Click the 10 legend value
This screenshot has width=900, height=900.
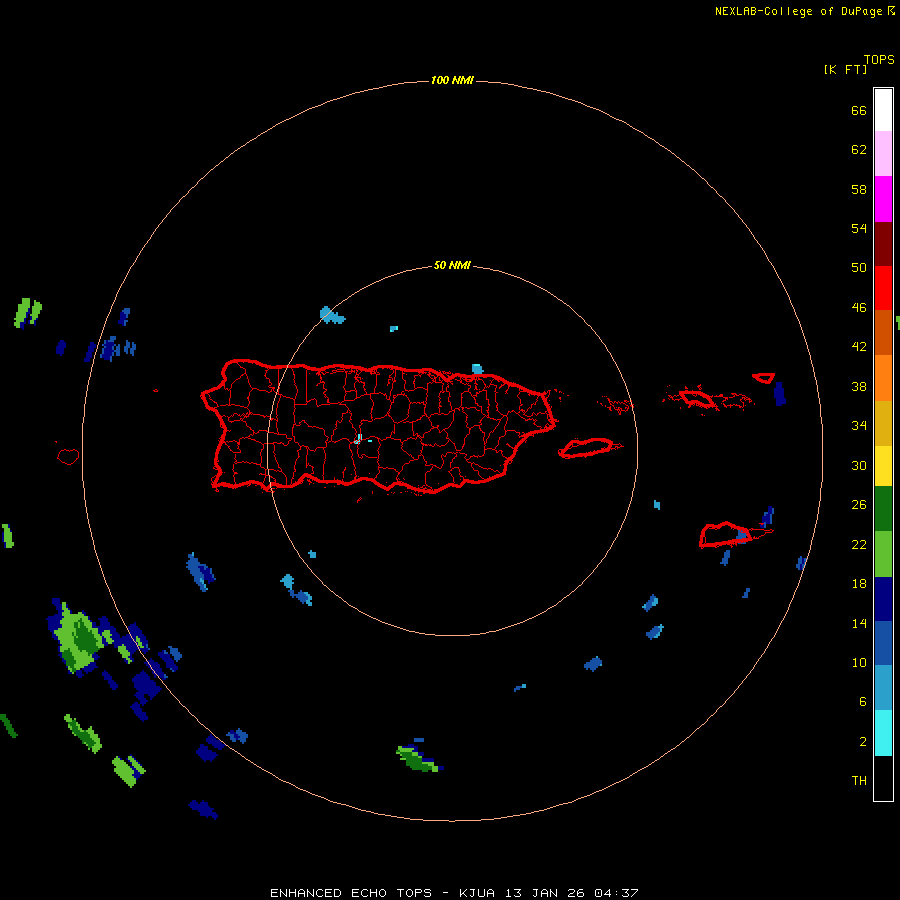pyautogui.click(x=859, y=663)
